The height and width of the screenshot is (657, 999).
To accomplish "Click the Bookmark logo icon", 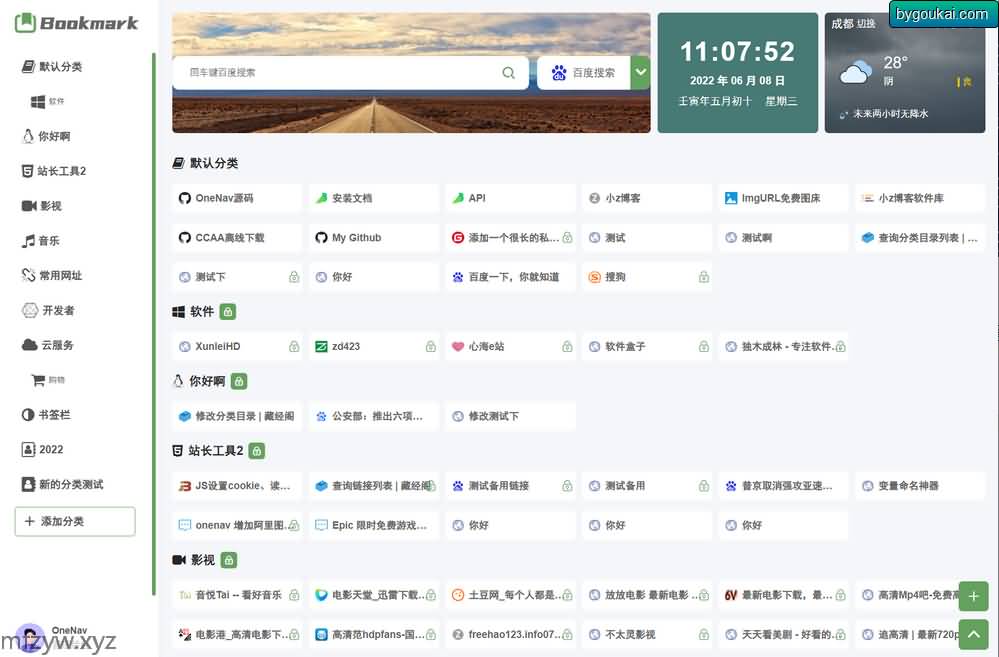I will point(25,23).
